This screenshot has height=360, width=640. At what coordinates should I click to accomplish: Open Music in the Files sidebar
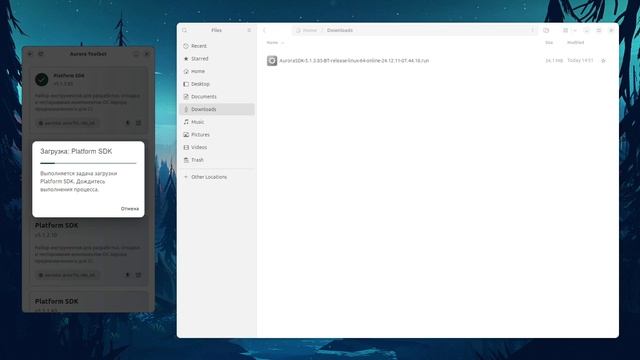tap(217, 122)
